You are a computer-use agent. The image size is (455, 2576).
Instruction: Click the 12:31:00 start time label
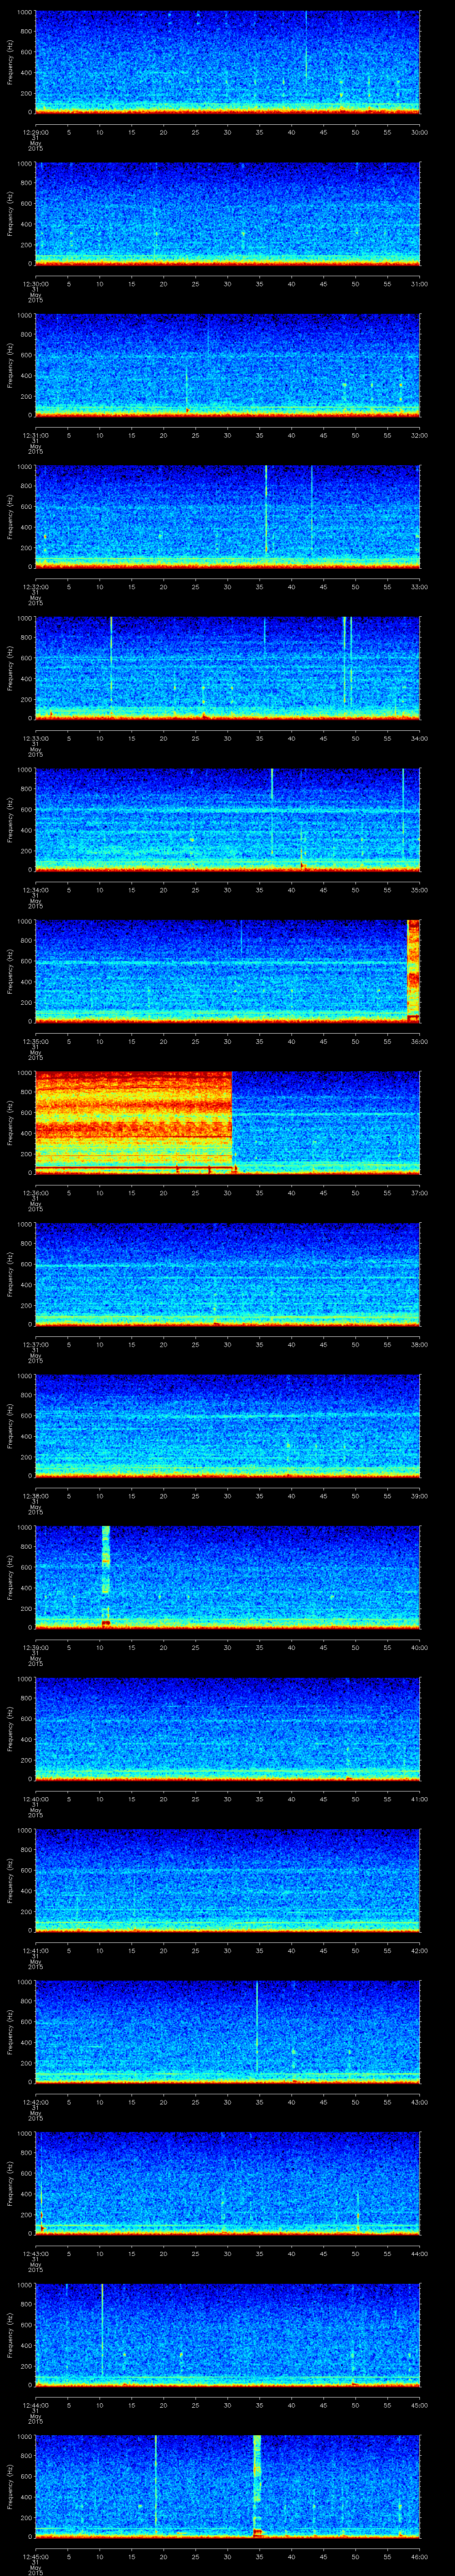(35, 435)
